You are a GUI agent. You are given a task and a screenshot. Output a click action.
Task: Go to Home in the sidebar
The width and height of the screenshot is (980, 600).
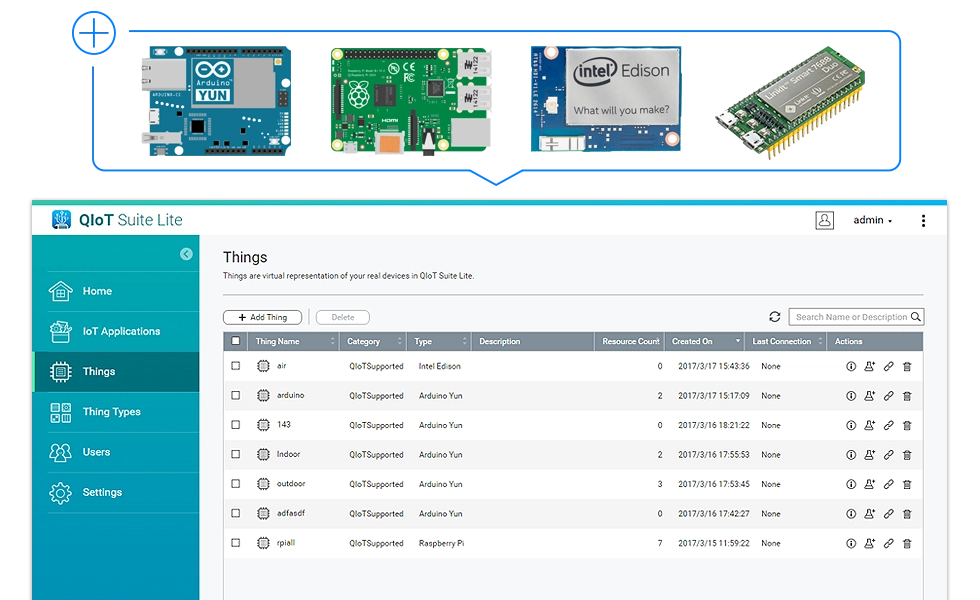click(x=118, y=291)
